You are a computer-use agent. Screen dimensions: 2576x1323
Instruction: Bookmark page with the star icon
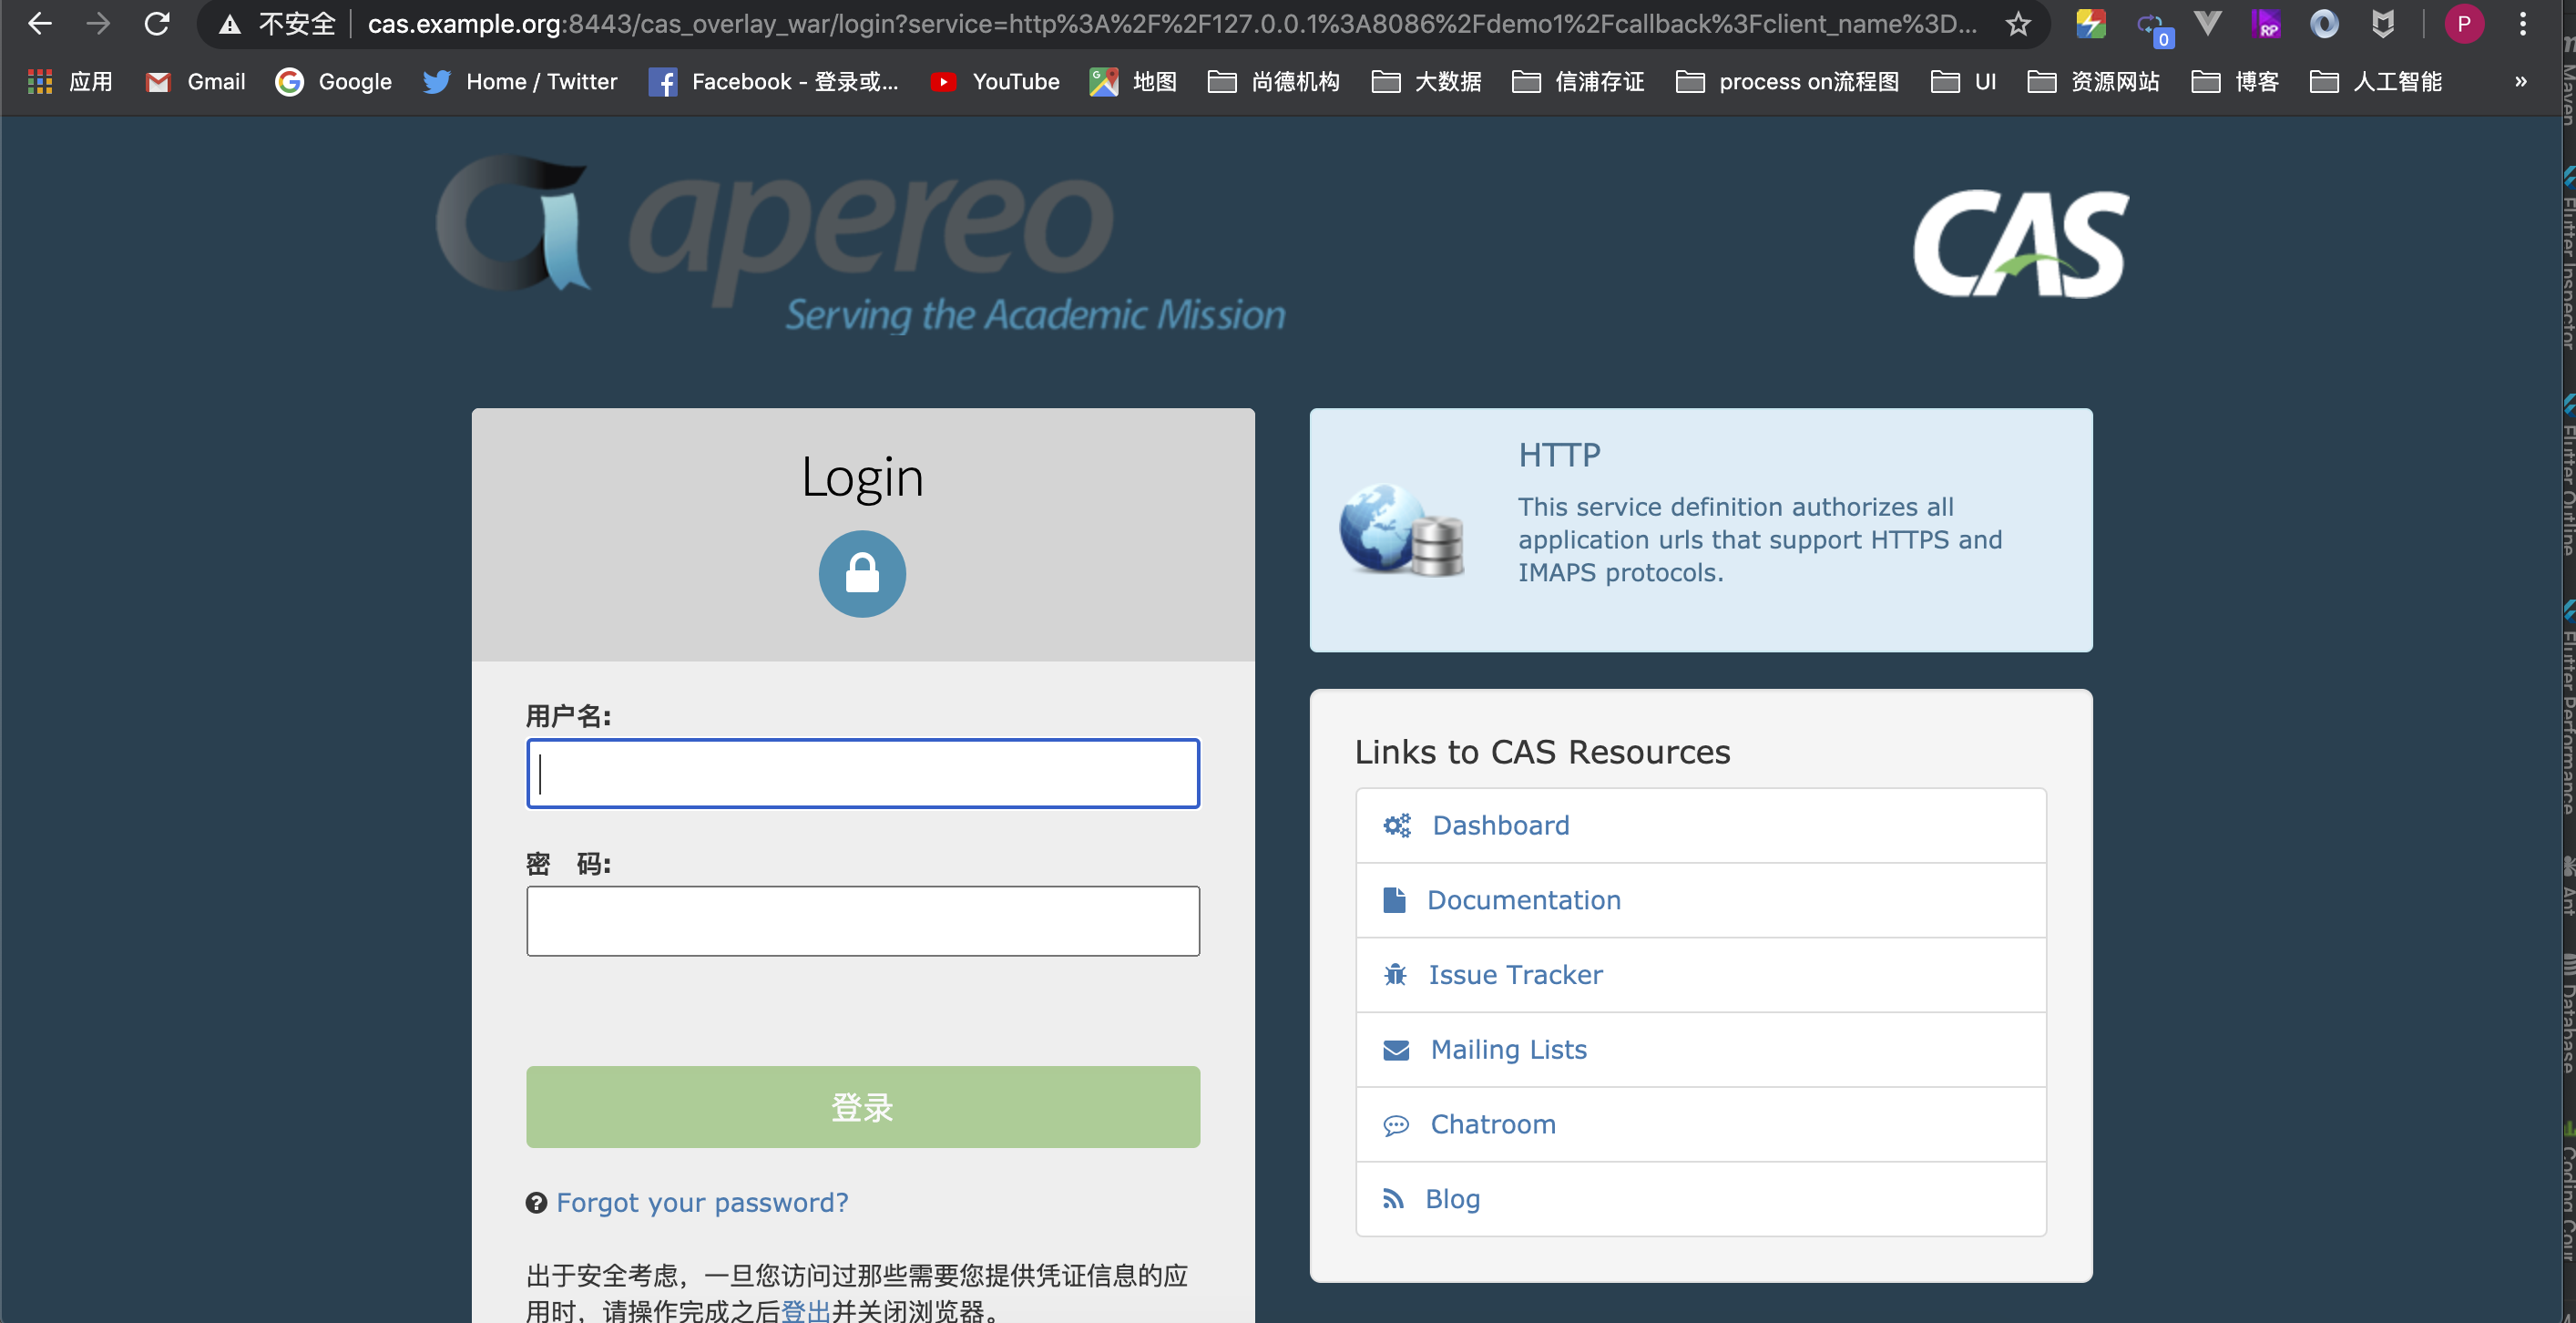[x=2018, y=24]
